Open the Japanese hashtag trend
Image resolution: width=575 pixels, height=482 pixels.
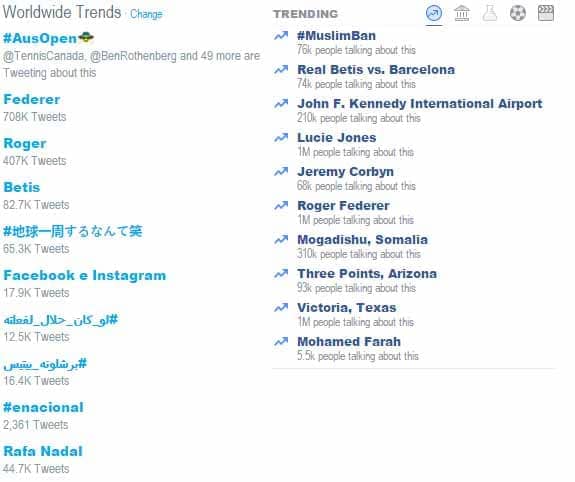pyautogui.click(x=73, y=231)
